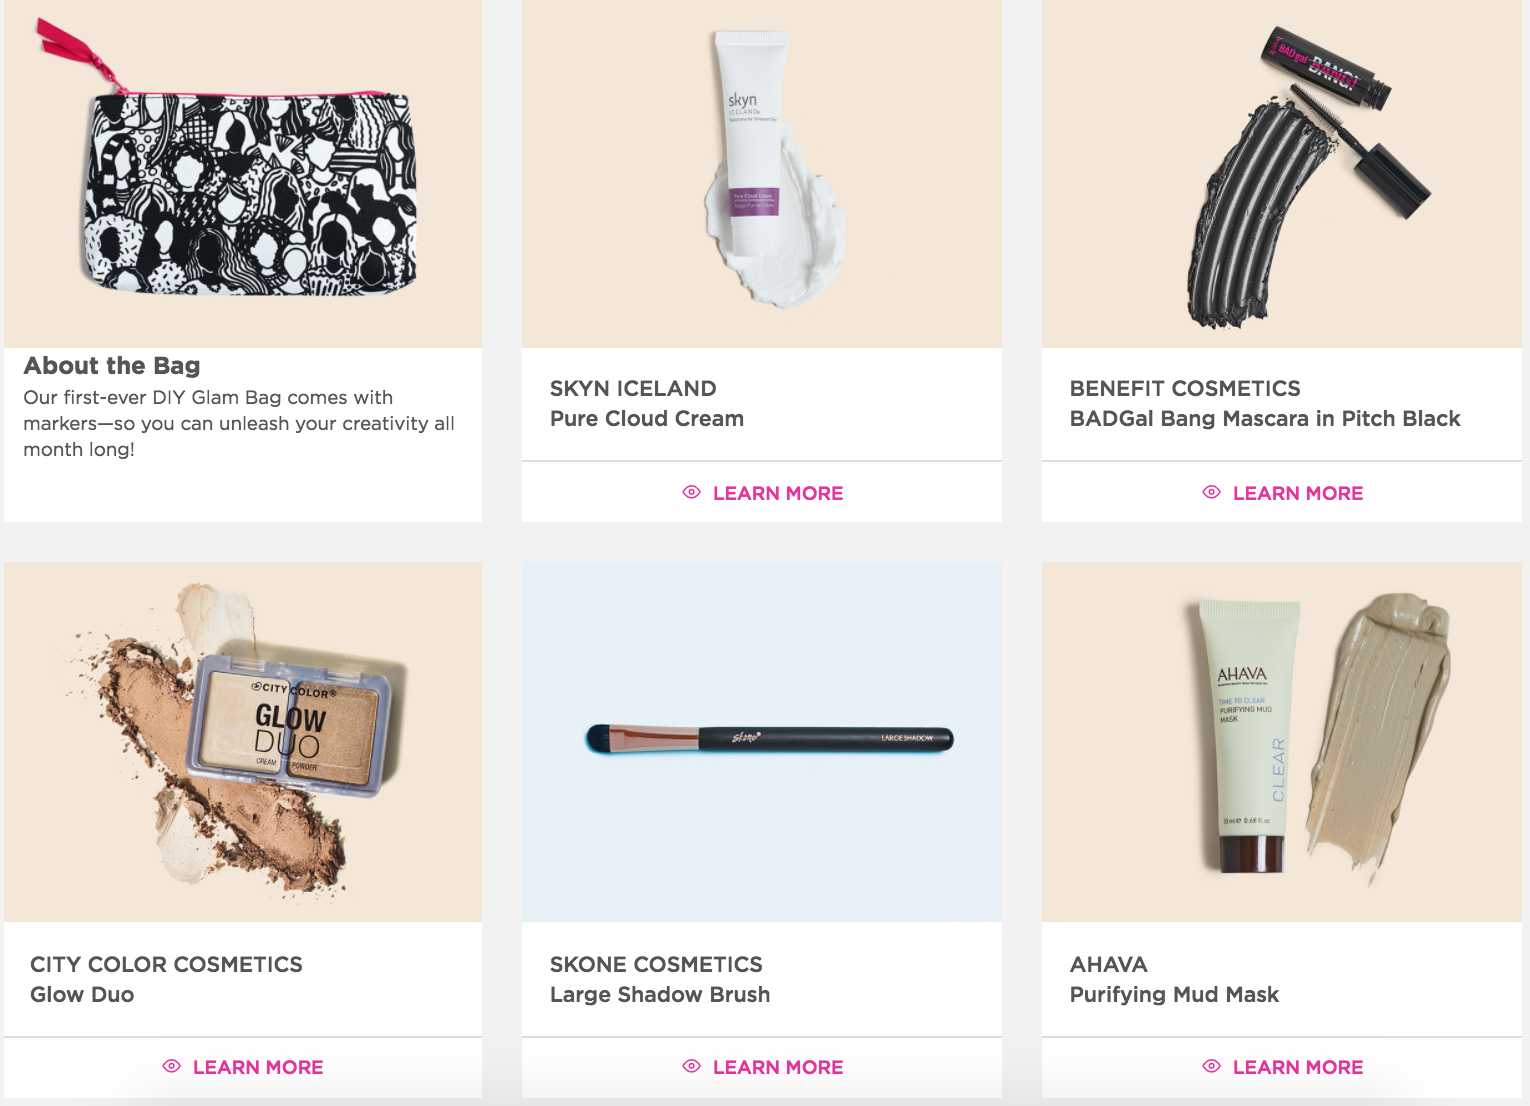The image size is (1530, 1106).
Task: Select the BADGal Bang mascara image
Action: click(1282, 174)
